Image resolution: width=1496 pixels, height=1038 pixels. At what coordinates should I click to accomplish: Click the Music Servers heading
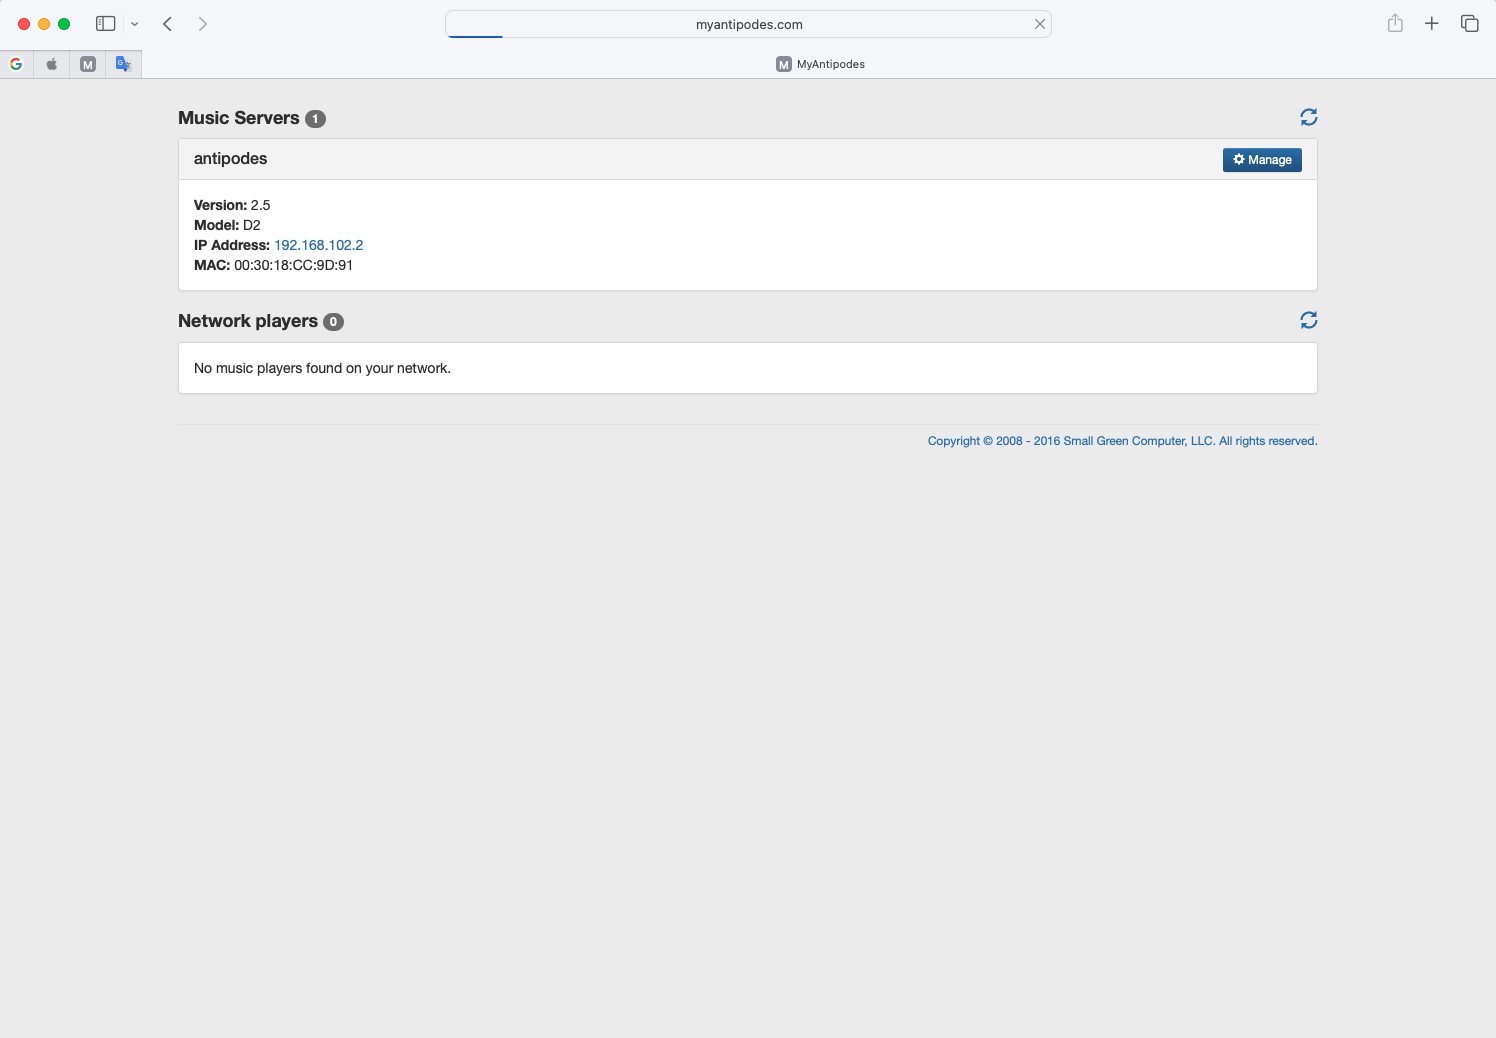point(239,118)
